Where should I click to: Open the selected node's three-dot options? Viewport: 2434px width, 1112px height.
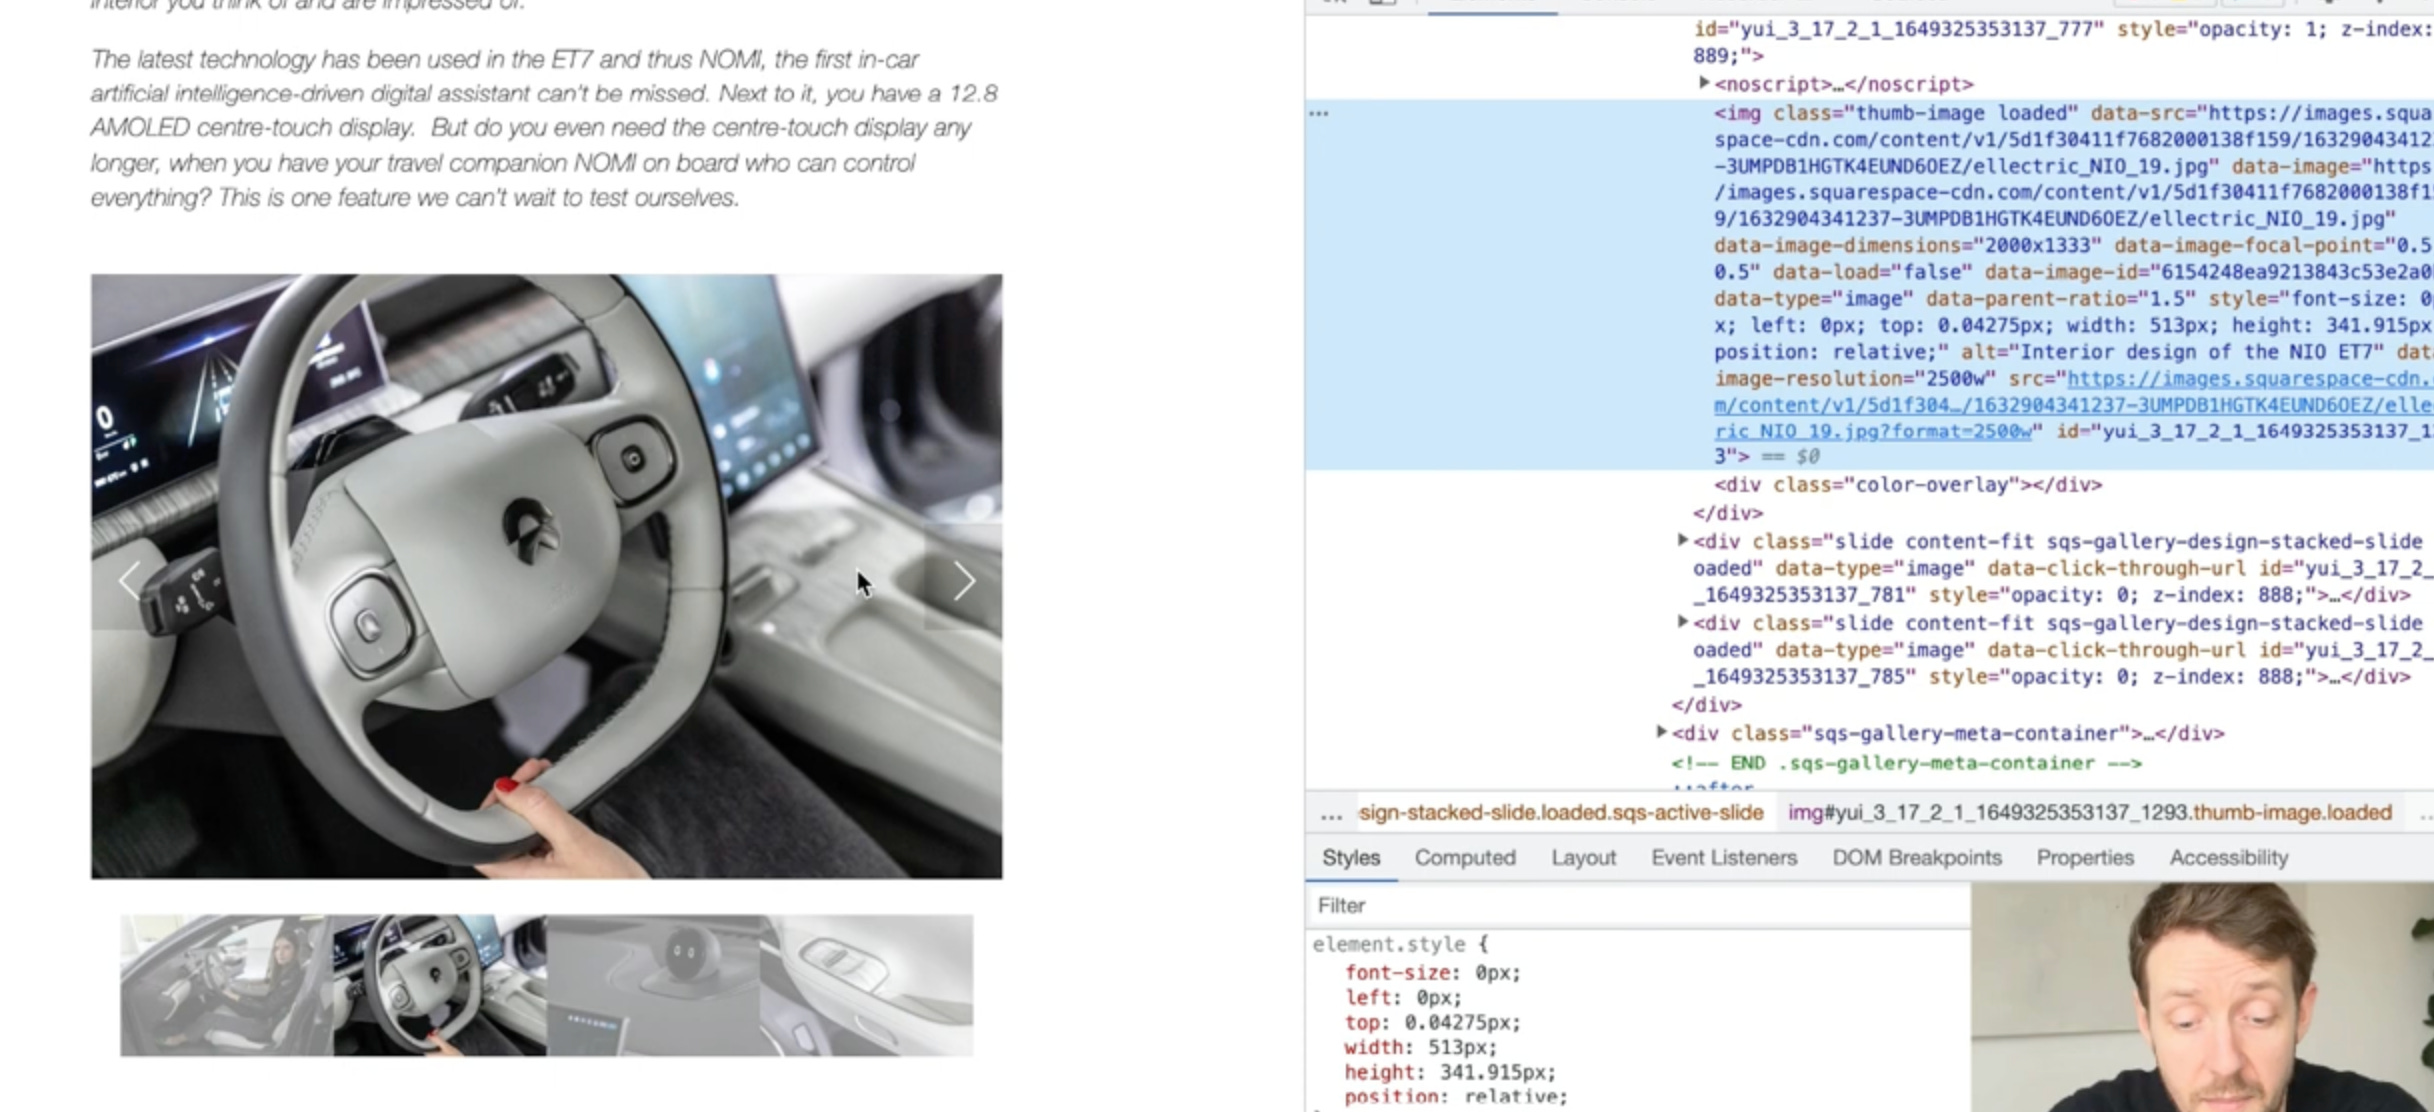coord(1319,114)
